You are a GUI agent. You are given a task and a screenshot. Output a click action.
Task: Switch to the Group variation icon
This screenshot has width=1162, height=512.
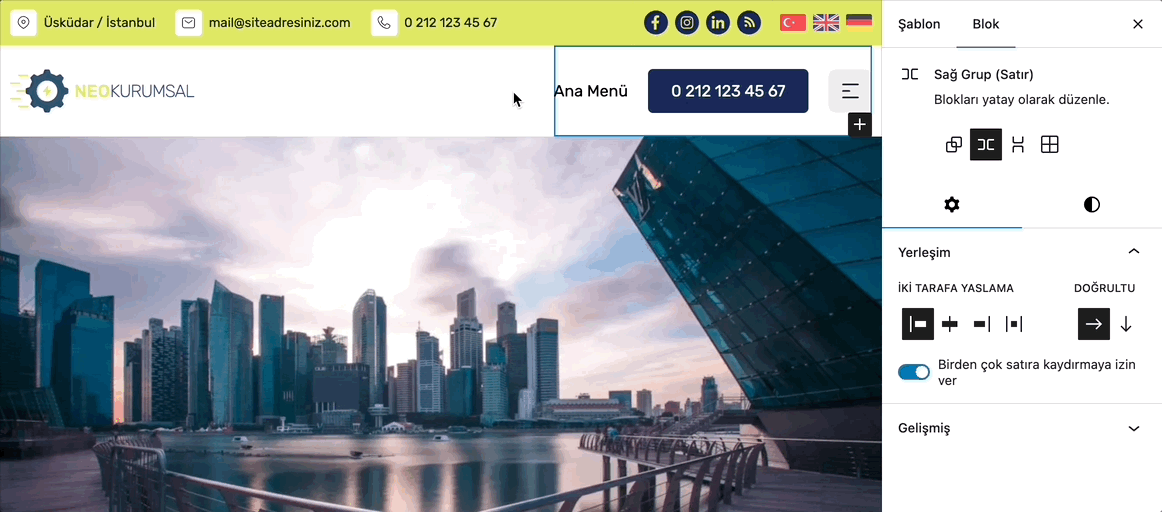954,144
